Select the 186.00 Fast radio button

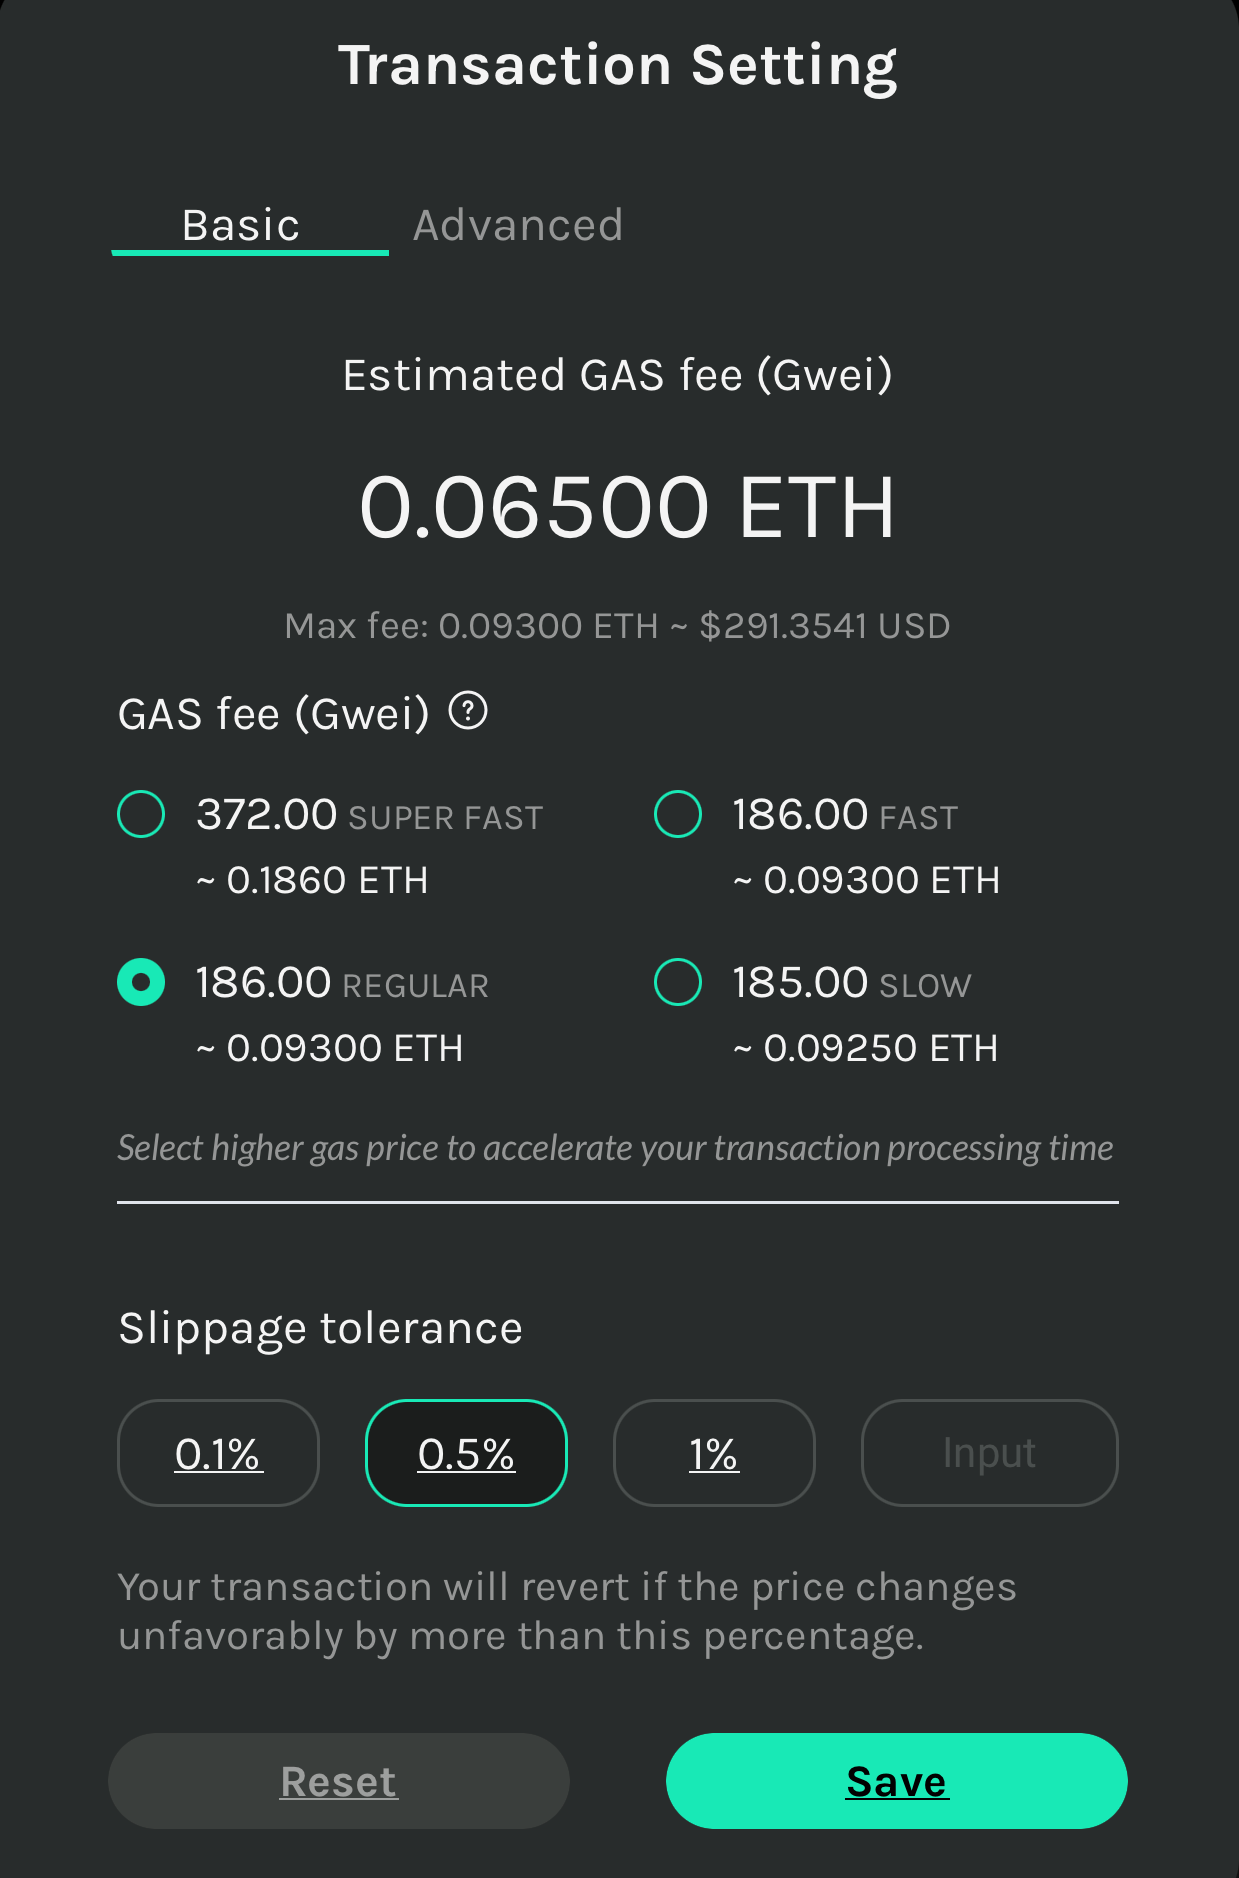[678, 814]
